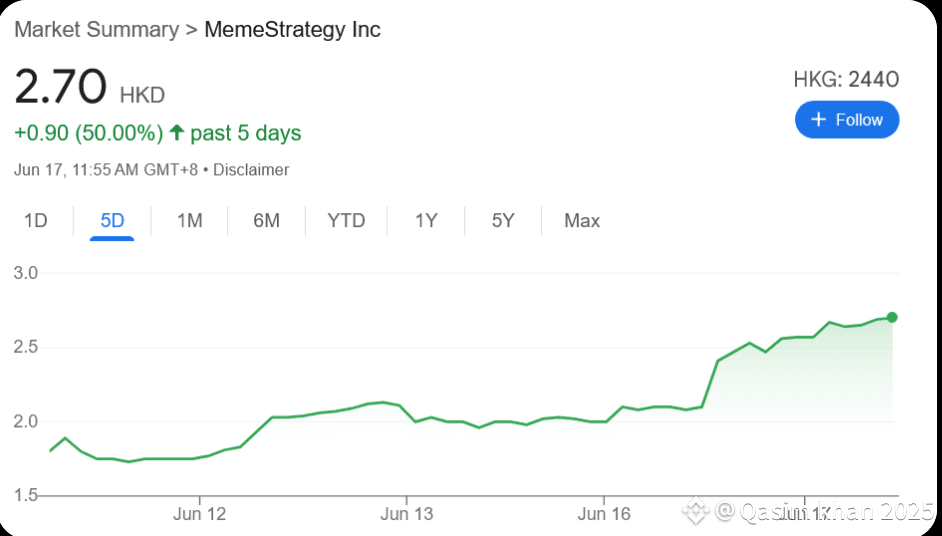Screen dimensions: 942x536
Task: Show the YTD chart range
Action: pos(346,221)
